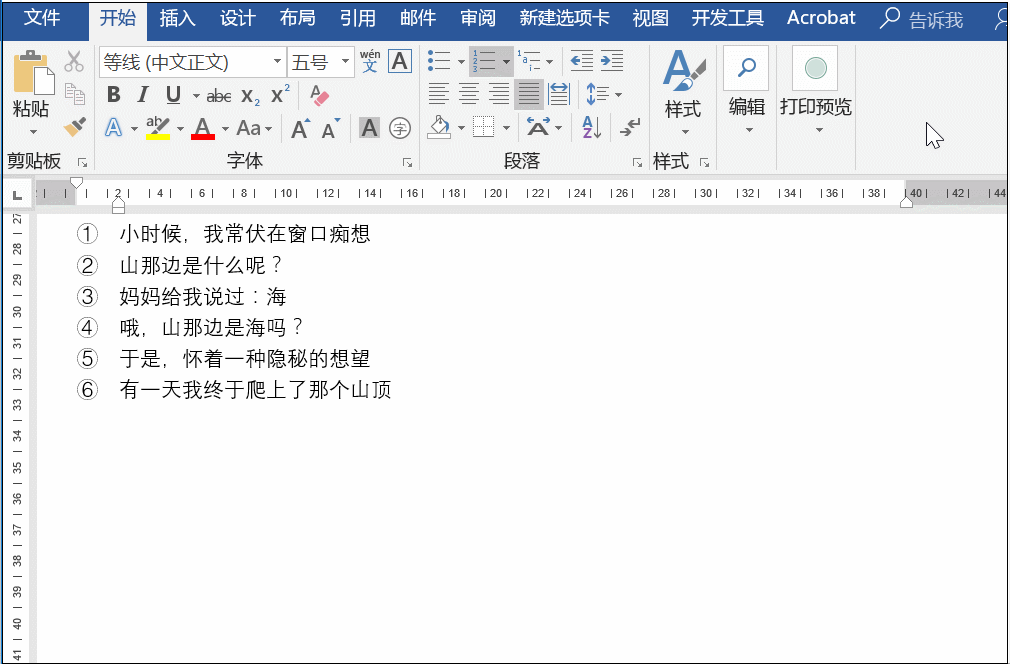Toggle italic formatting
The image size is (1010, 664).
[143, 95]
